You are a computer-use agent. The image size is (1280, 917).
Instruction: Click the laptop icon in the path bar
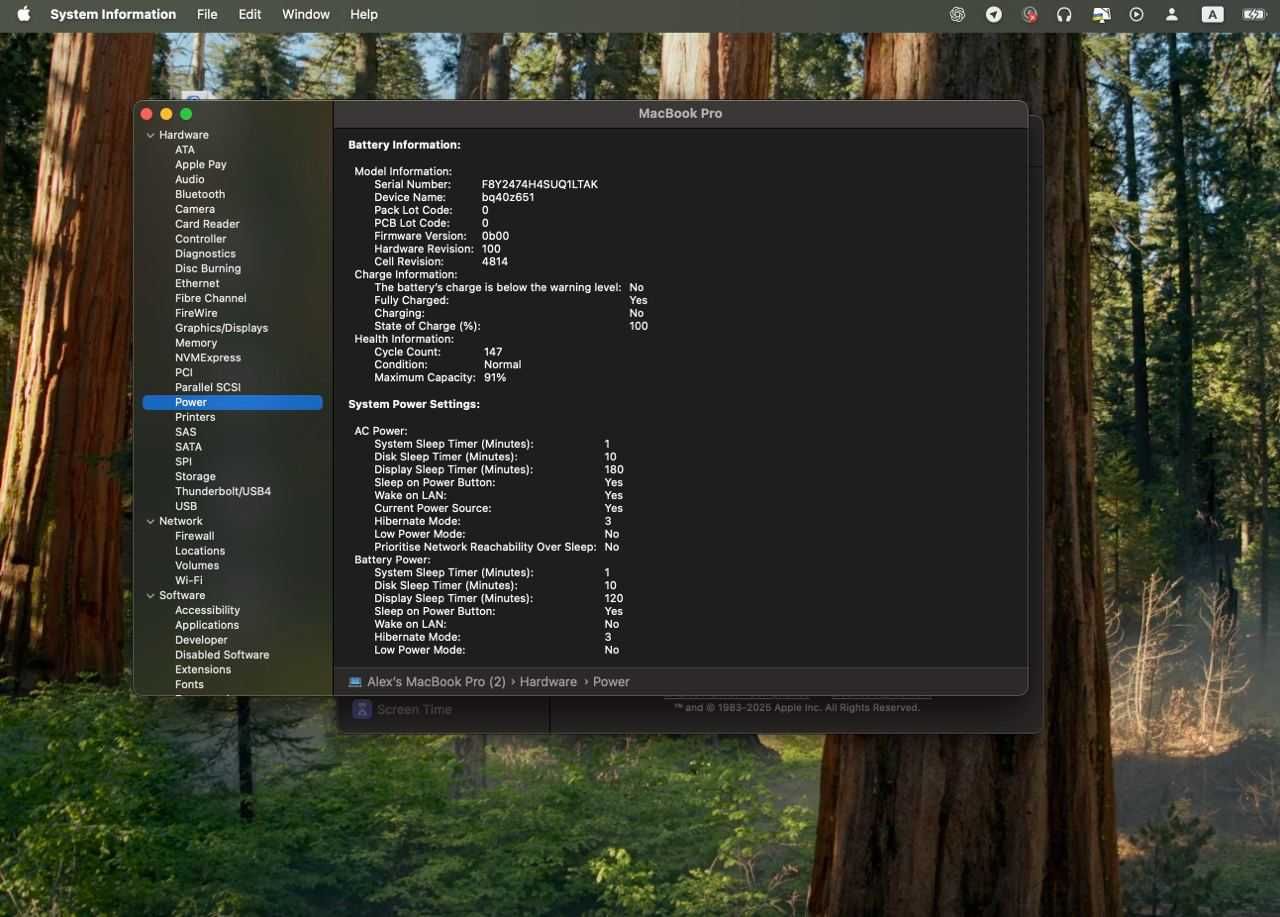coord(355,682)
